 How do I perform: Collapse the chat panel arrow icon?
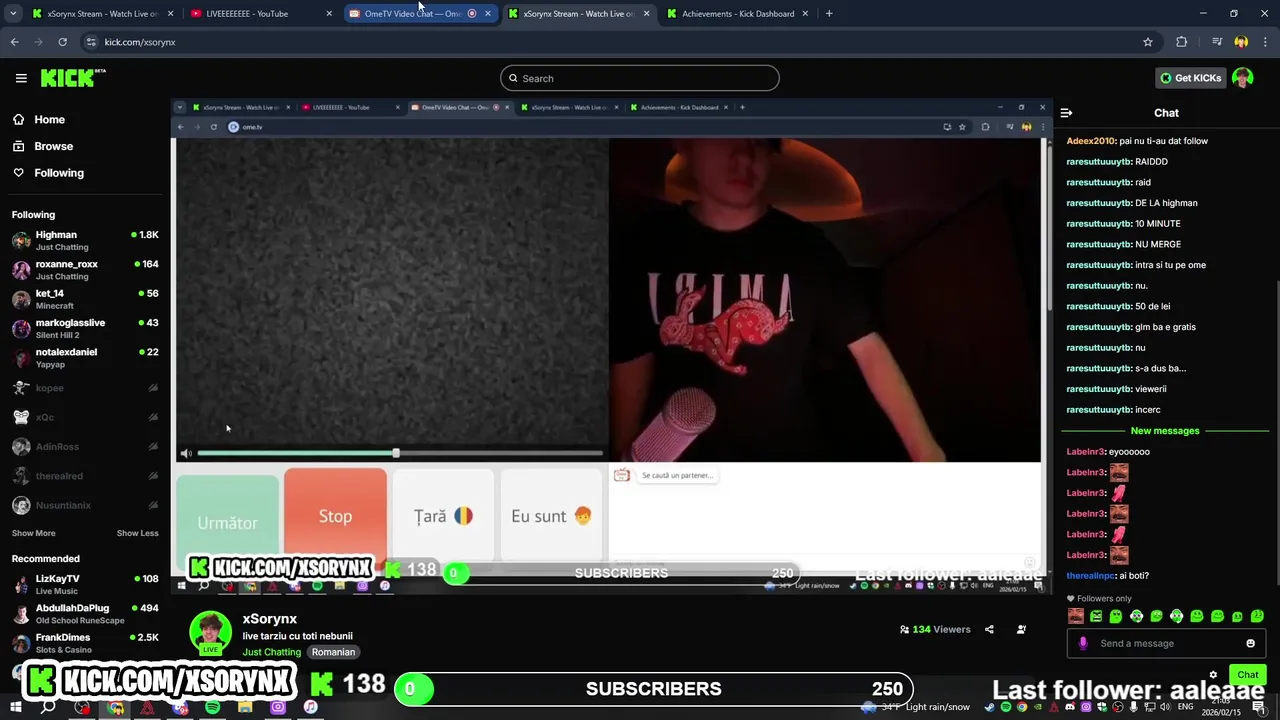click(x=1066, y=113)
